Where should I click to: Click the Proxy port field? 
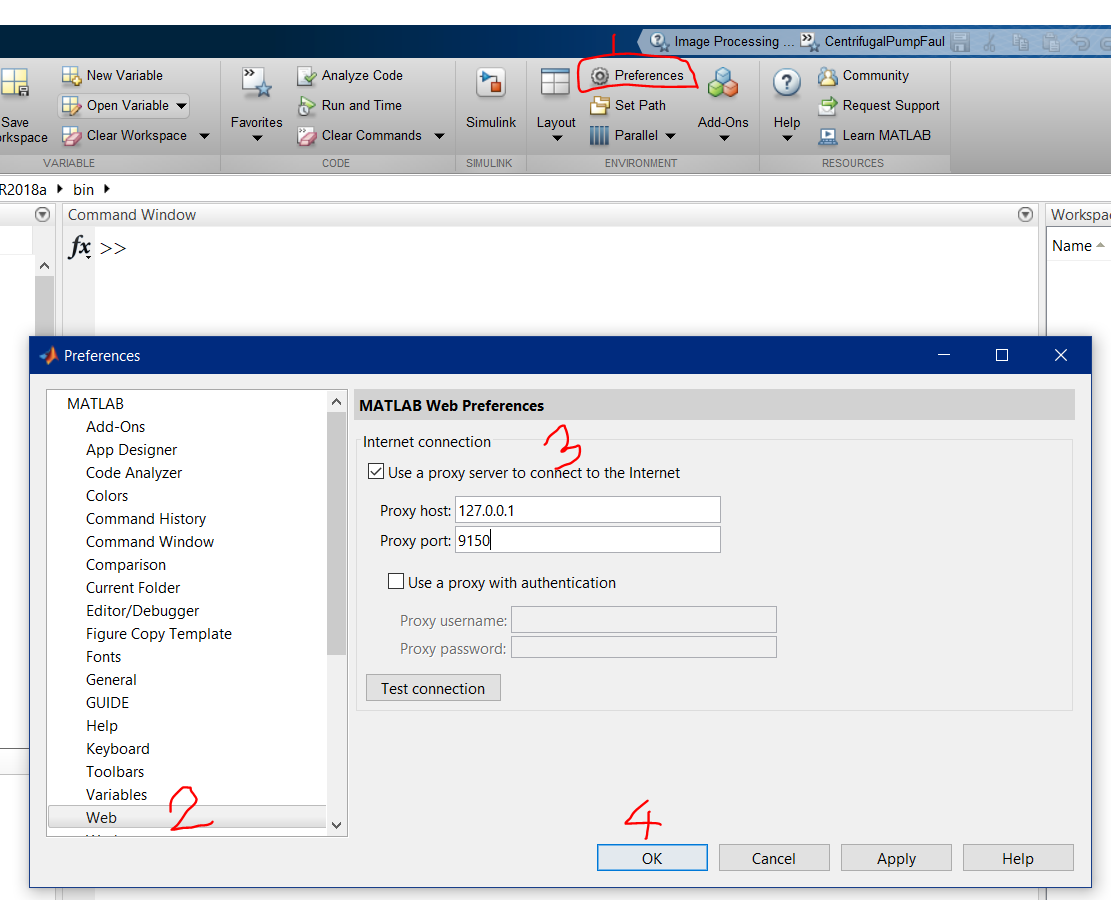587,540
